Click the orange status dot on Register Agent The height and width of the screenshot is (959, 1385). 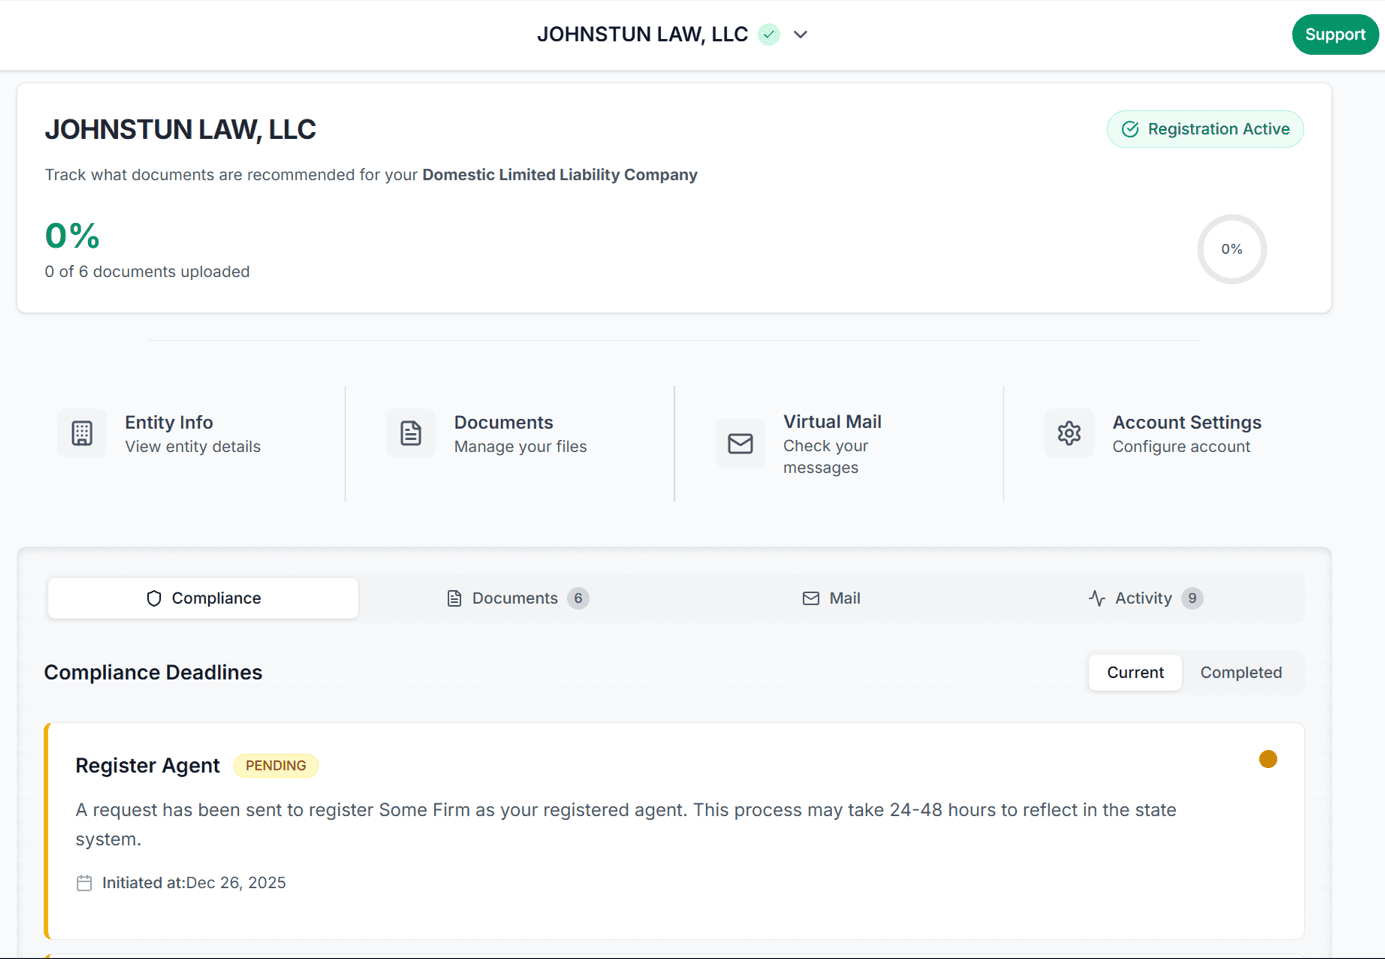tap(1268, 759)
